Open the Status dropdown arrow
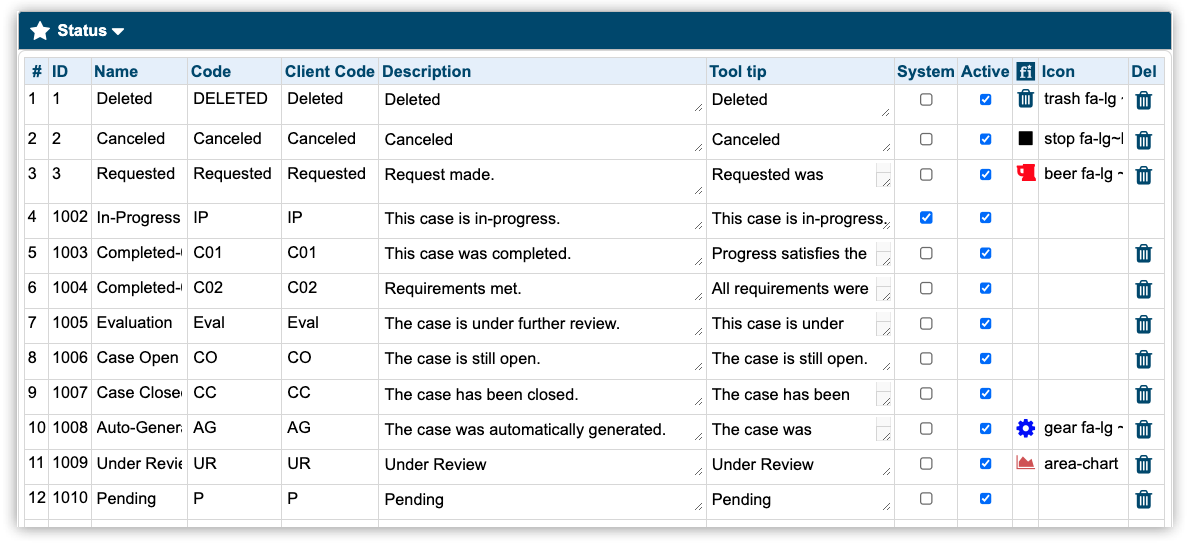The width and height of the screenshot is (1188, 545). (x=118, y=32)
